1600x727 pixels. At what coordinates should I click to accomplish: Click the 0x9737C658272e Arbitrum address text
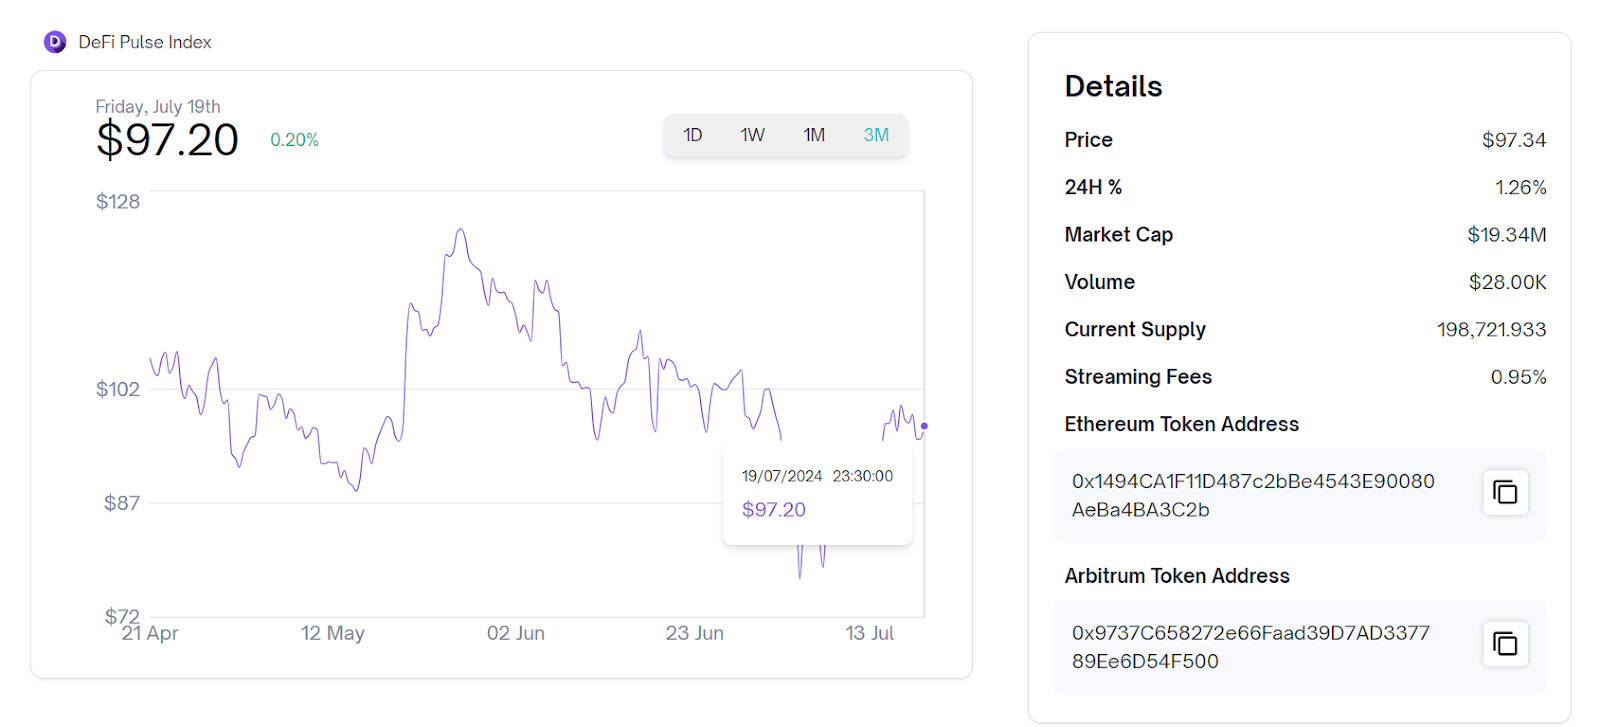click(x=1251, y=647)
